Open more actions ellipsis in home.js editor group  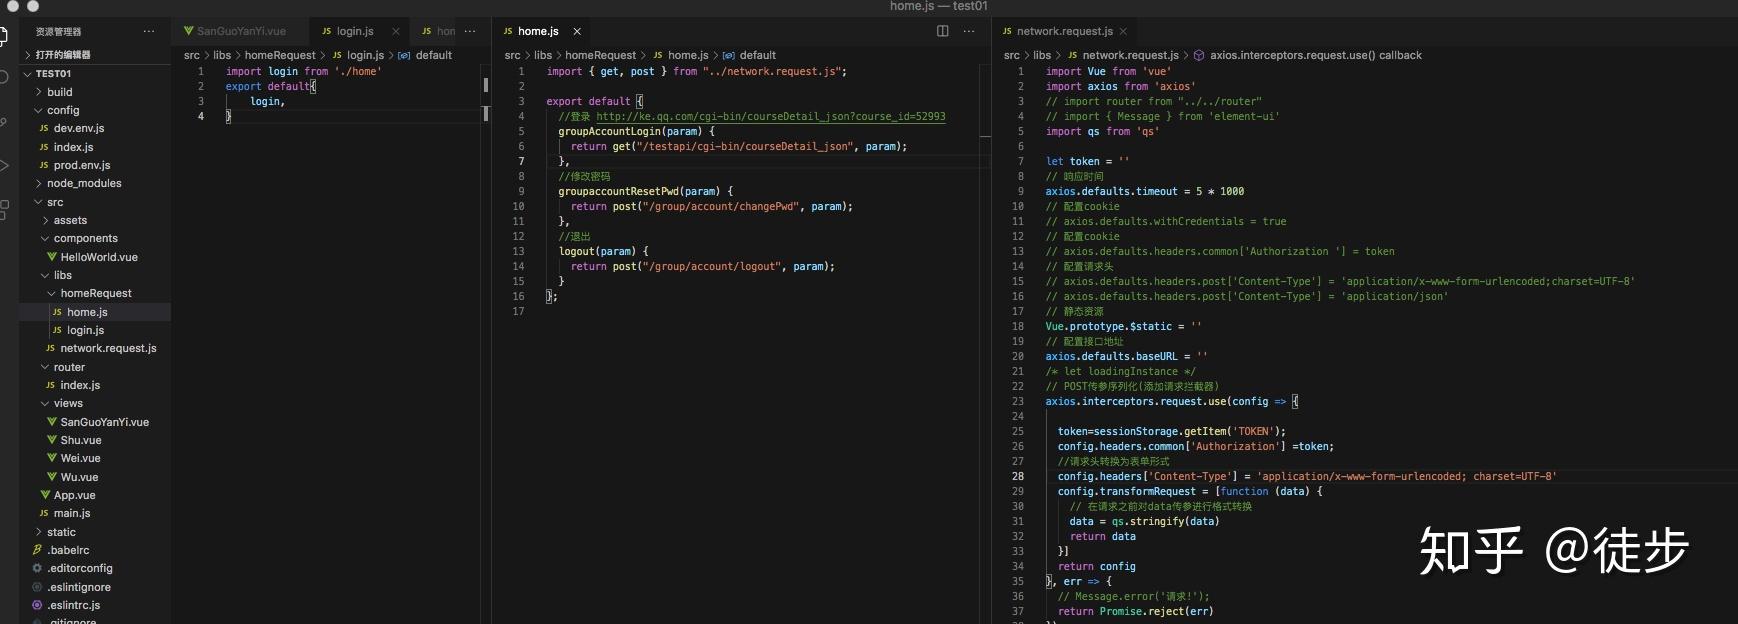(968, 31)
